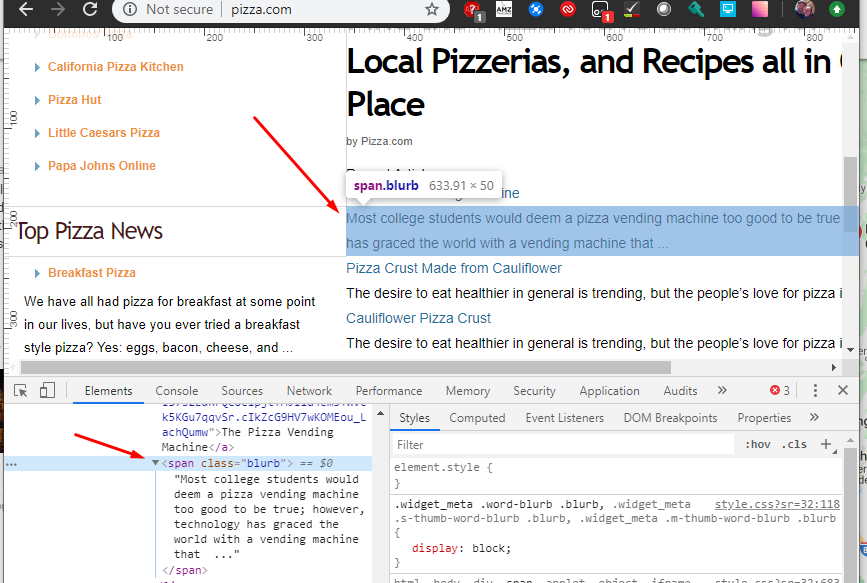867x583 pixels.
Task: Open the blue monitor extension icon
Action: pos(728,9)
